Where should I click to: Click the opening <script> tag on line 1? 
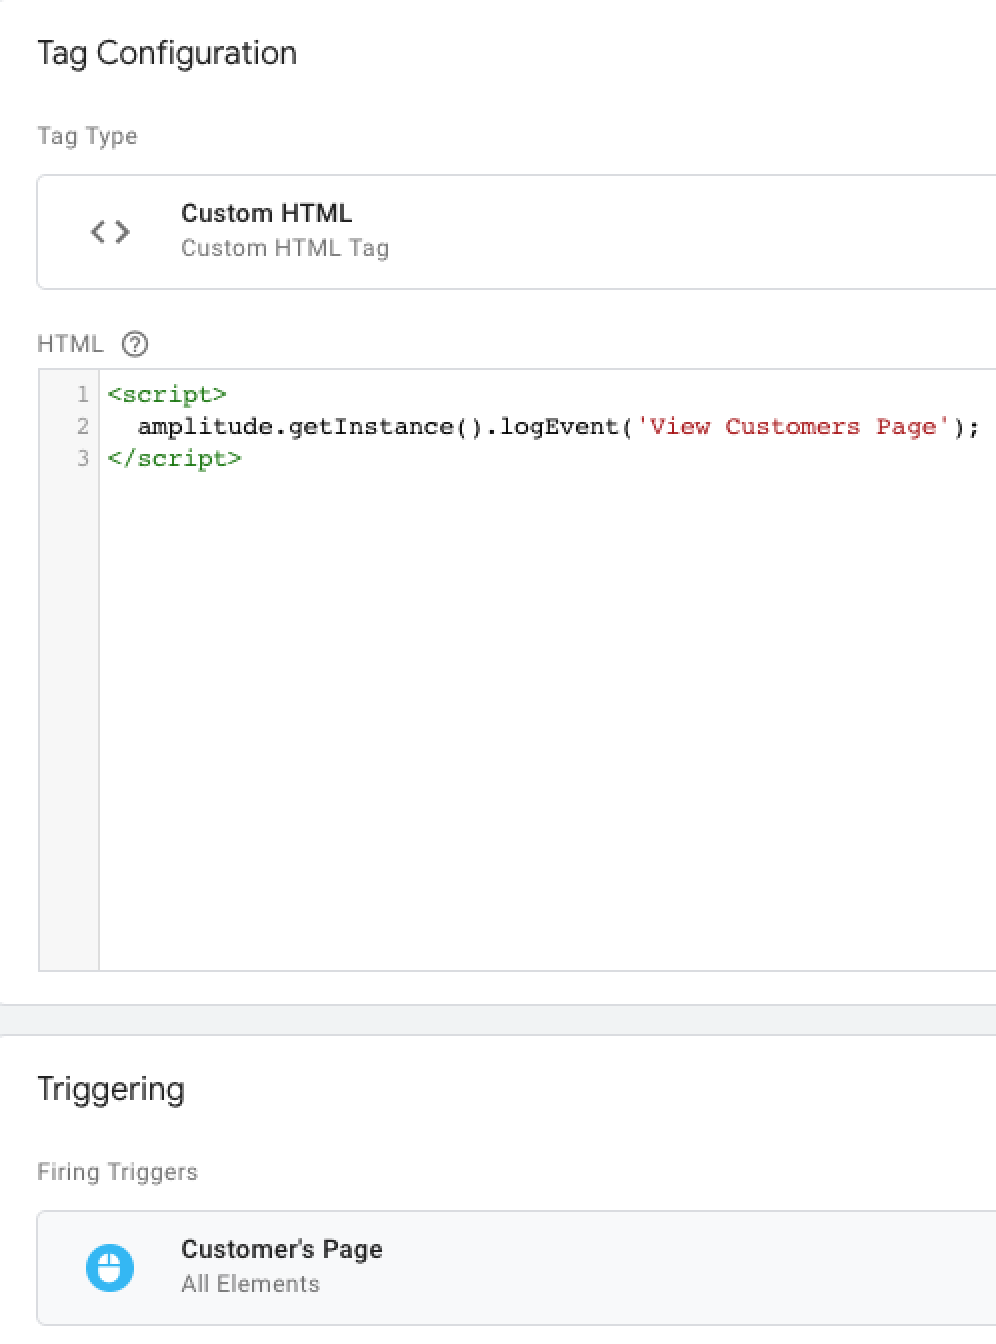167,394
